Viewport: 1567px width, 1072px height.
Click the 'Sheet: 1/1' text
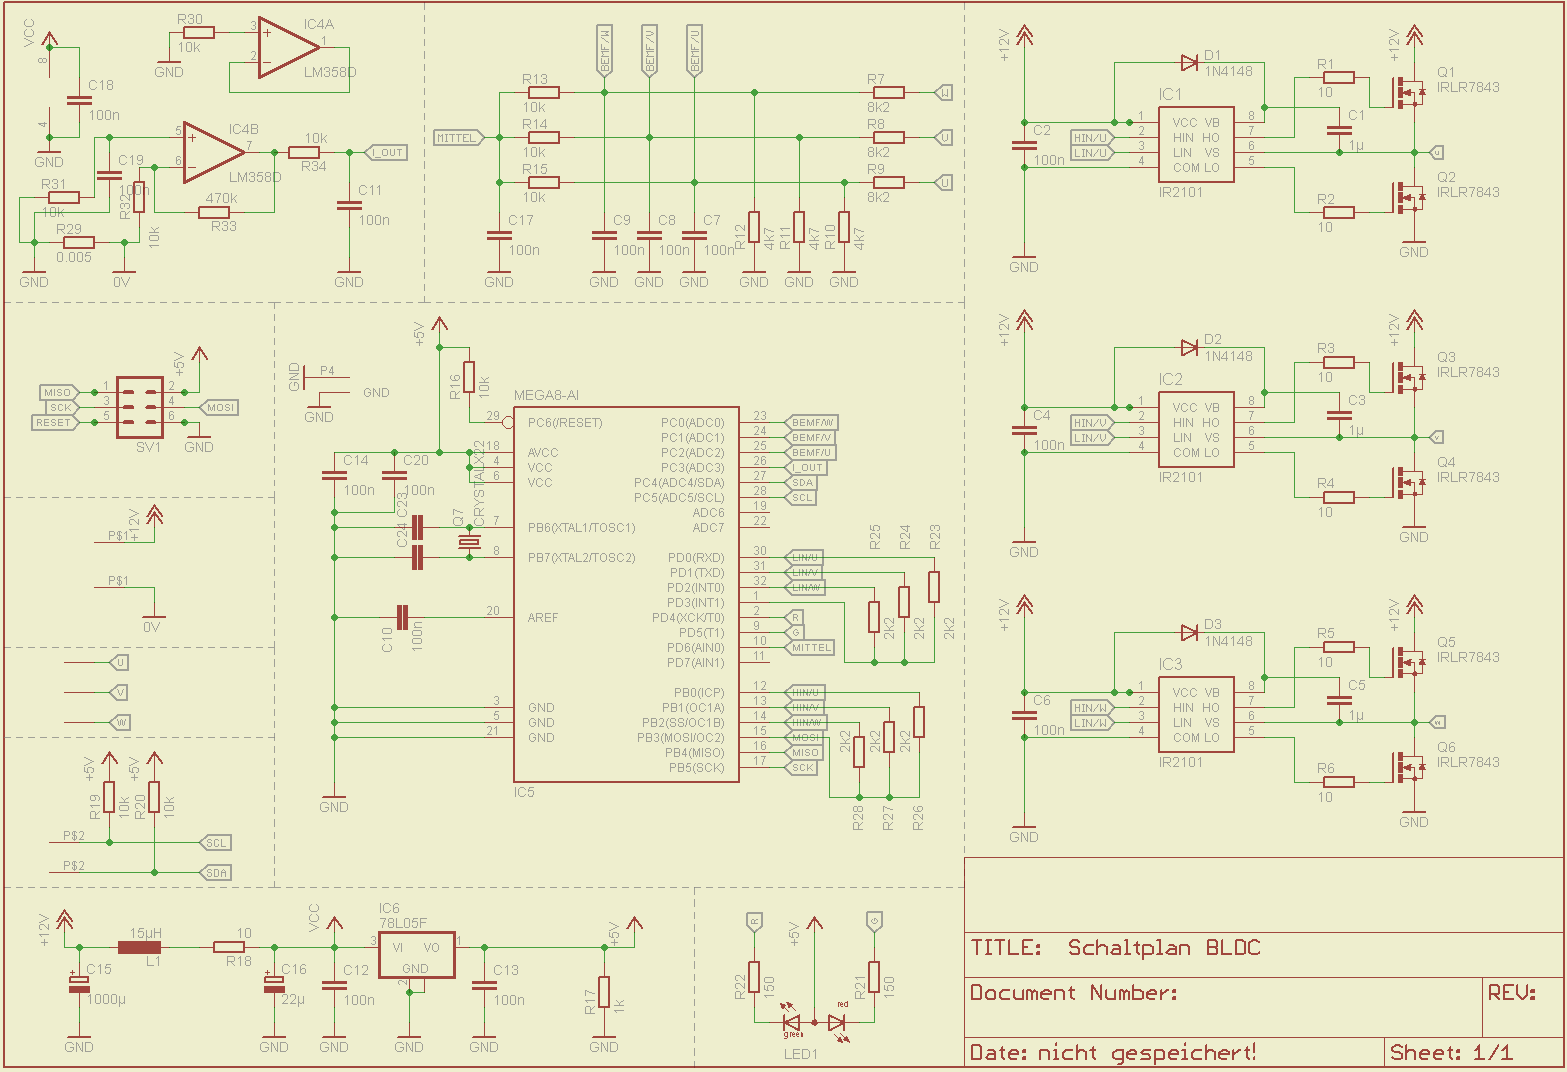click(1451, 1053)
